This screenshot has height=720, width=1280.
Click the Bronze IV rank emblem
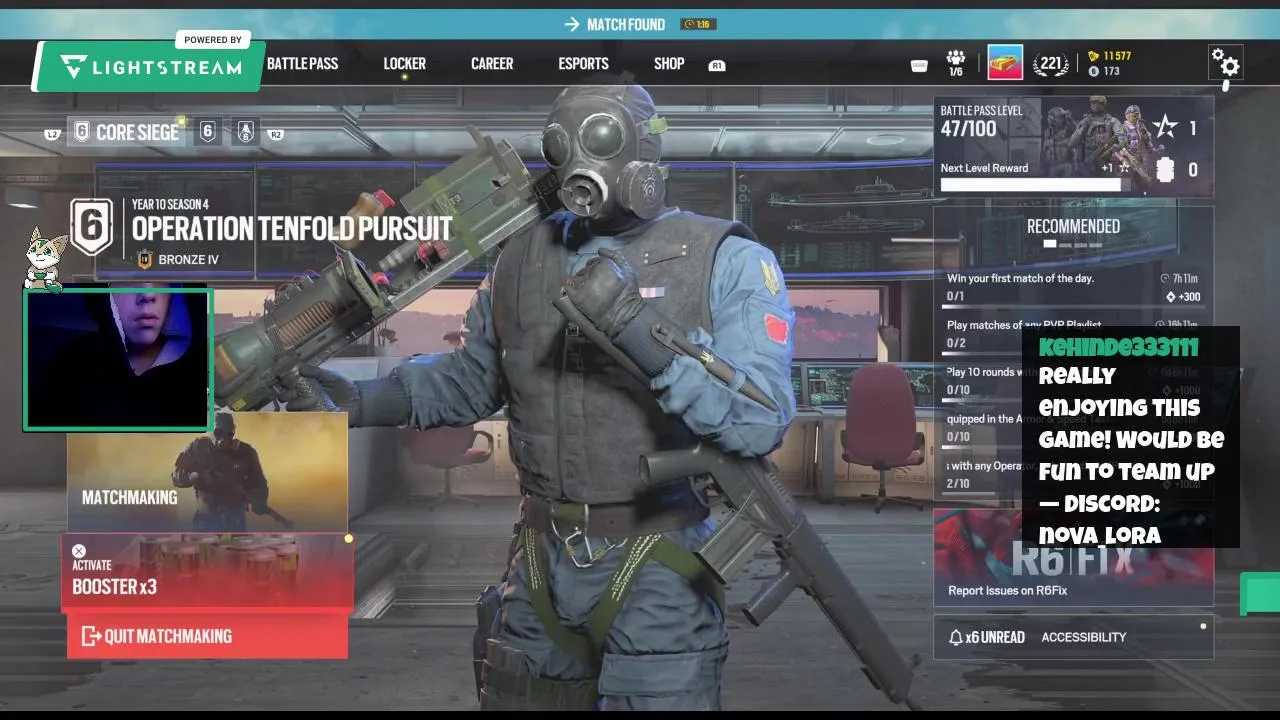(145, 259)
